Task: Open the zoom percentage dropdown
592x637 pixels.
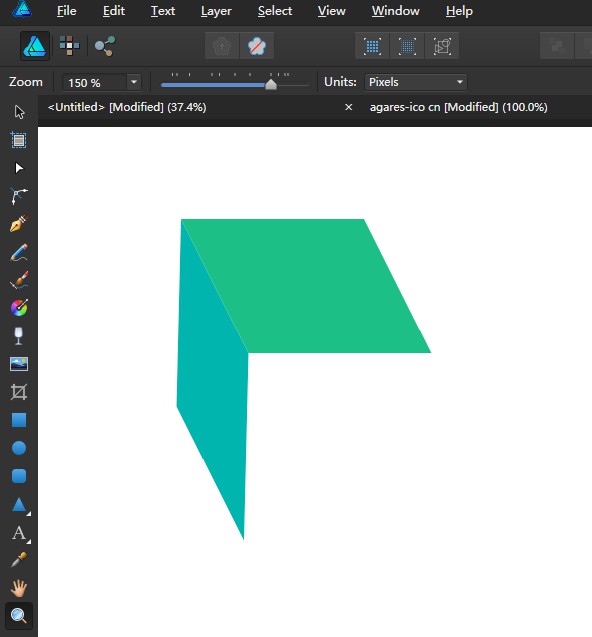Action: 134,82
